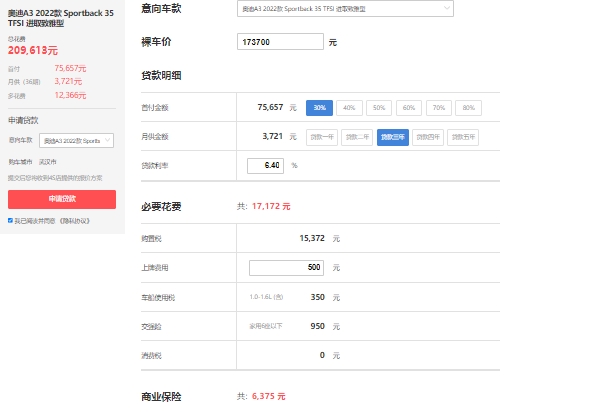
Task: Select the 80% down payment option
Action: pyautogui.click(x=467, y=107)
